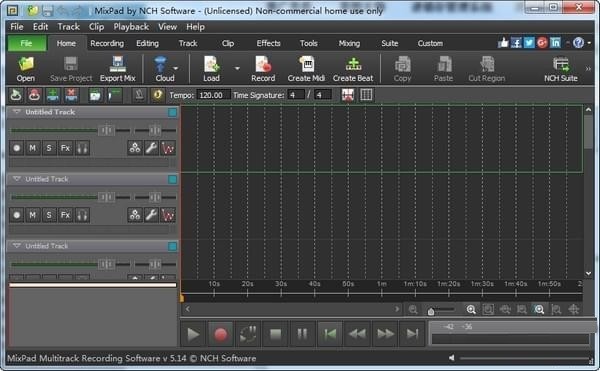
Task: Load an audio file via Load icon
Action: (x=211, y=69)
